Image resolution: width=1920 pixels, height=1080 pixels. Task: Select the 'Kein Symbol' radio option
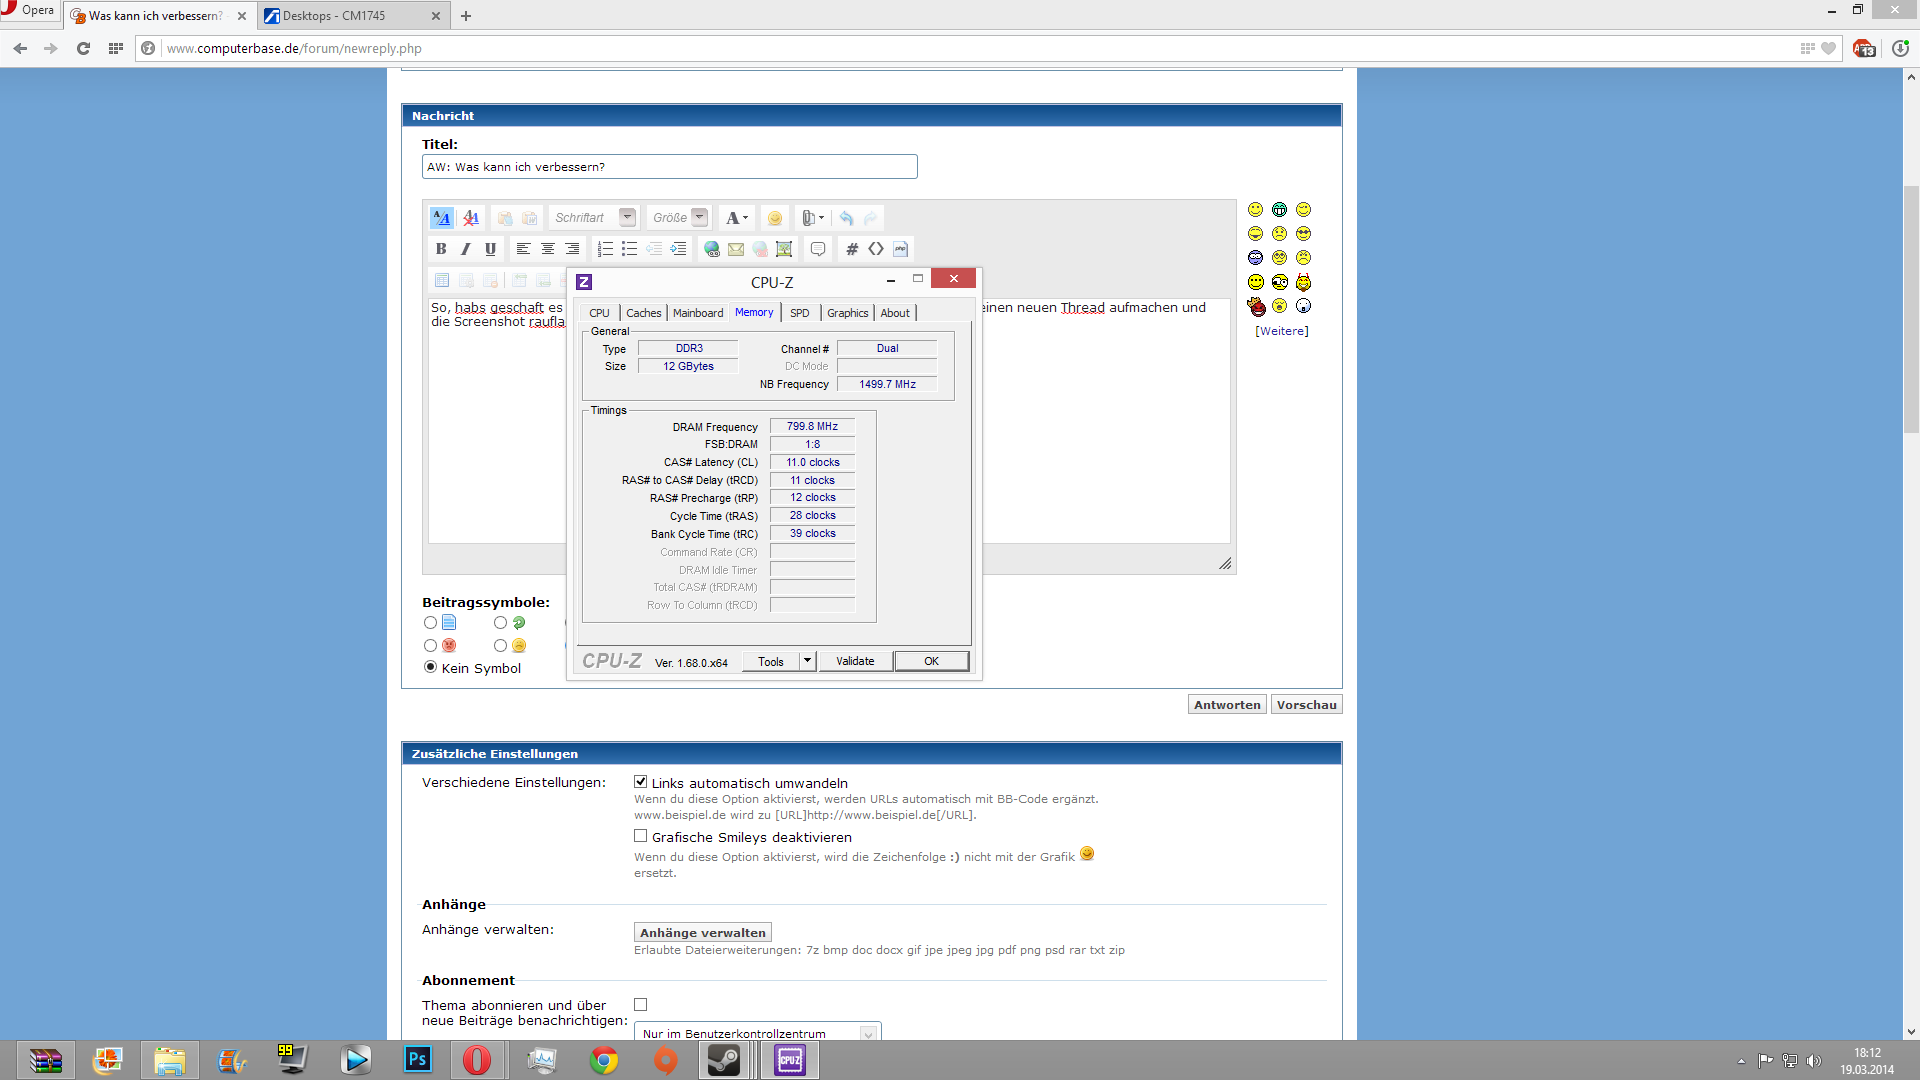pyautogui.click(x=430, y=667)
